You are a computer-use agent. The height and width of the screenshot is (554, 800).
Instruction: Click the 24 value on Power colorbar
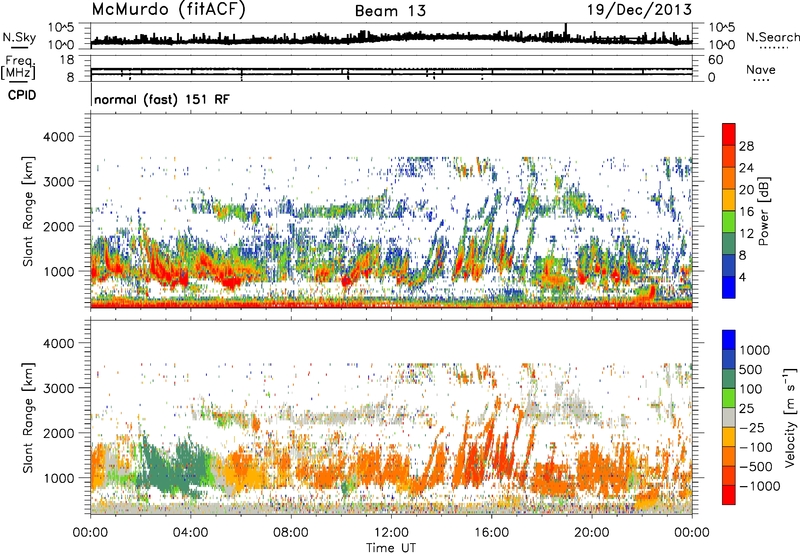tap(746, 168)
